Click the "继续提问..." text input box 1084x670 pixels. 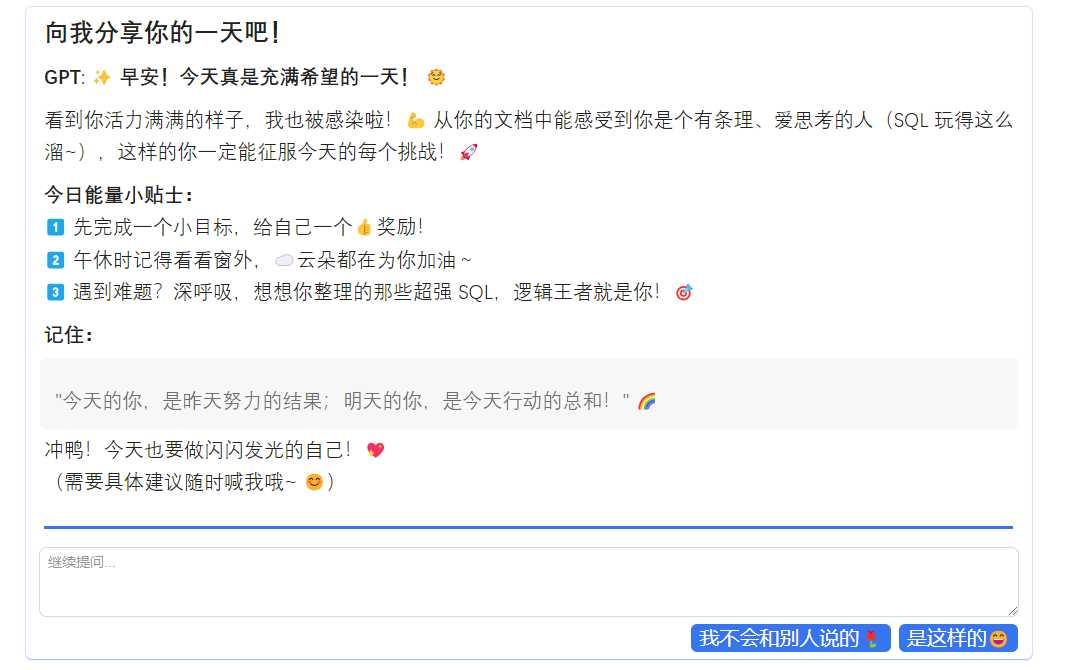click(x=528, y=582)
